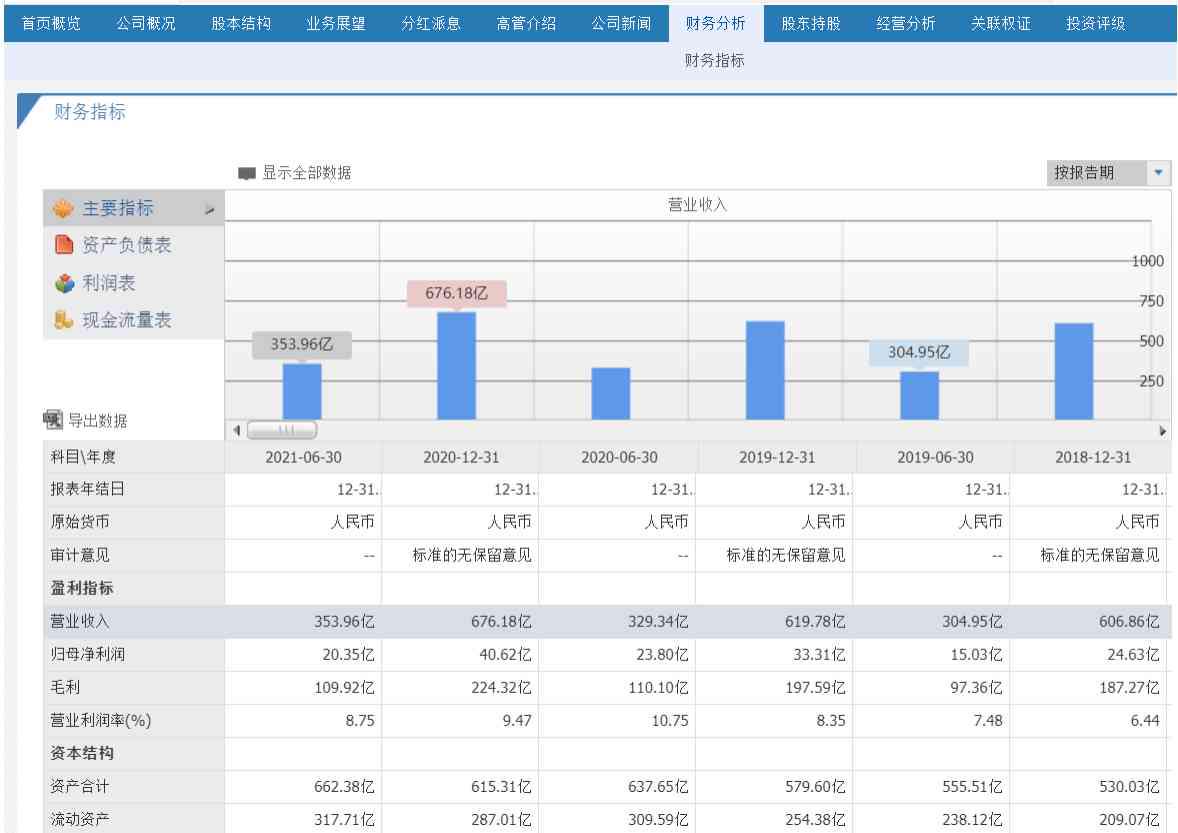Expand the 主要指标 side arrow
The image size is (1178, 833).
209,210
